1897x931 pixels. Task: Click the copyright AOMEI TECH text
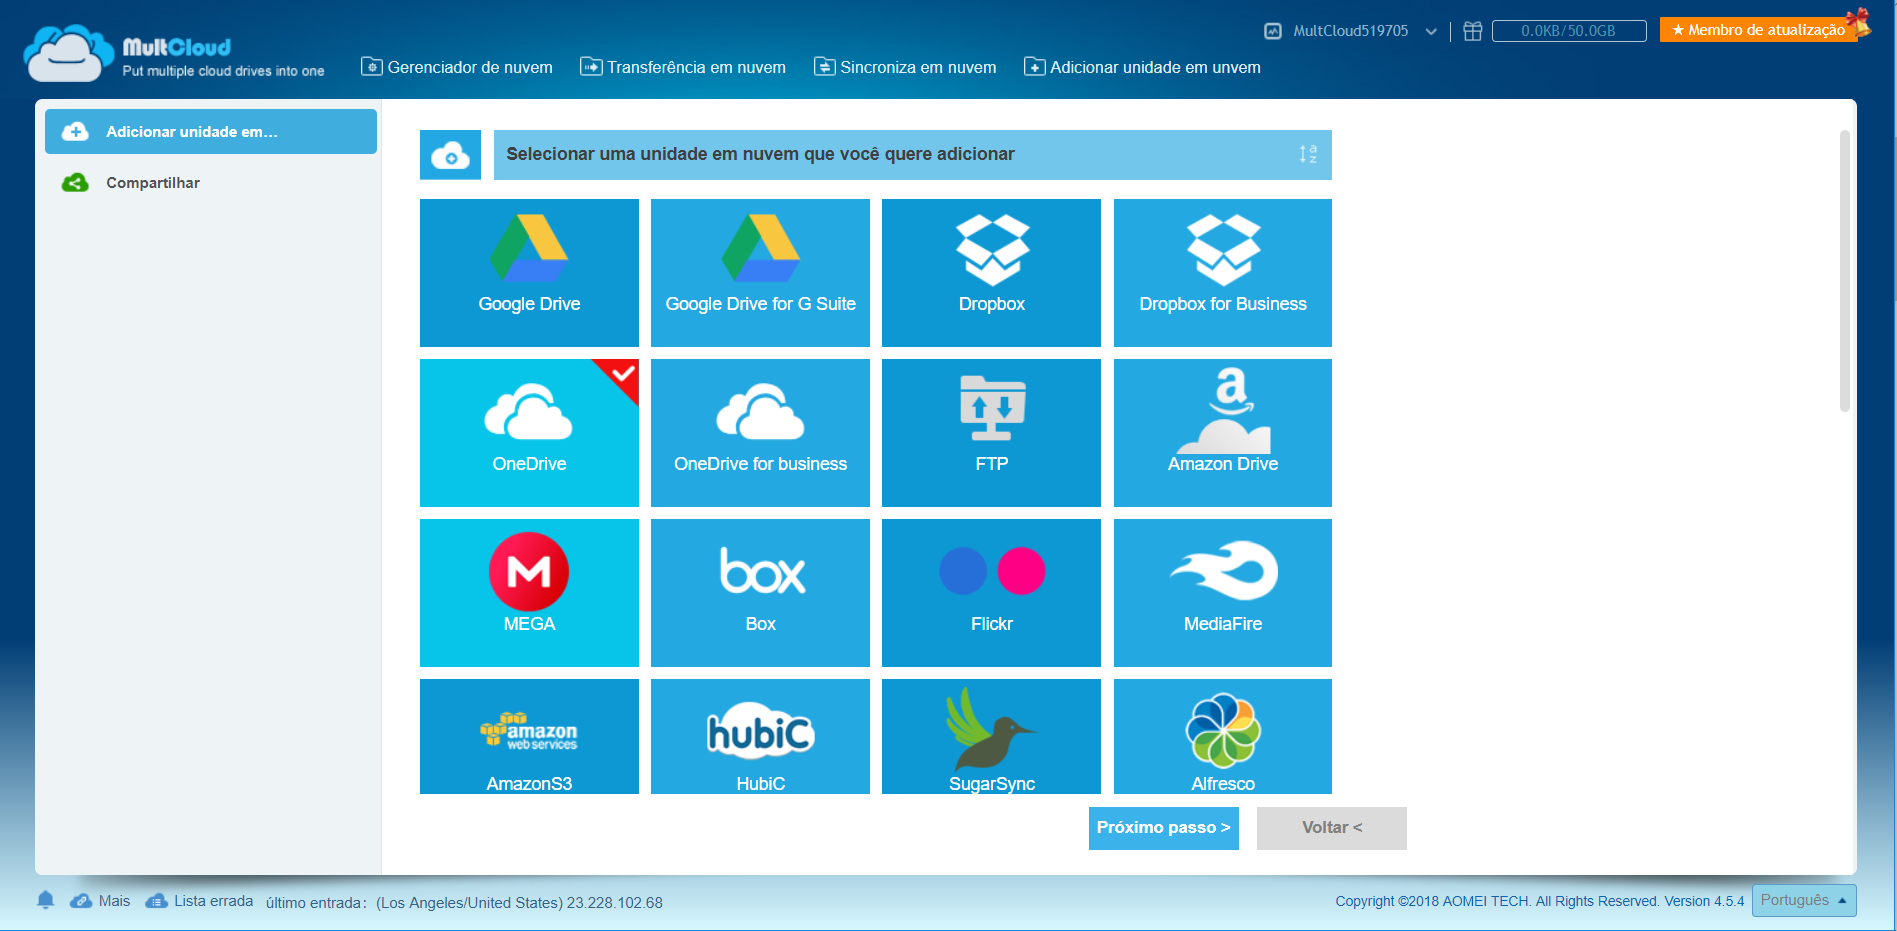(1540, 901)
